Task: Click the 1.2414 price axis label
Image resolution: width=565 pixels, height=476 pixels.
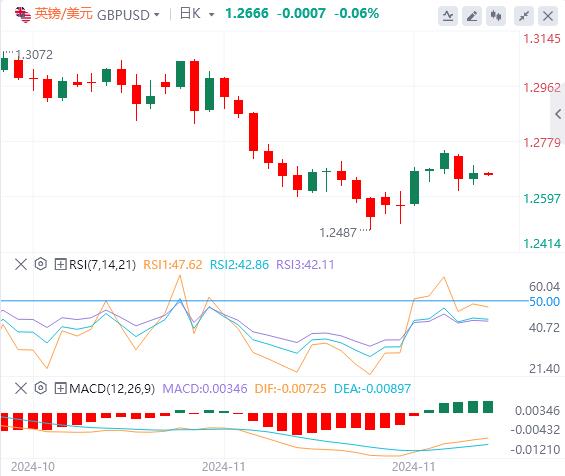Action: pyautogui.click(x=542, y=244)
